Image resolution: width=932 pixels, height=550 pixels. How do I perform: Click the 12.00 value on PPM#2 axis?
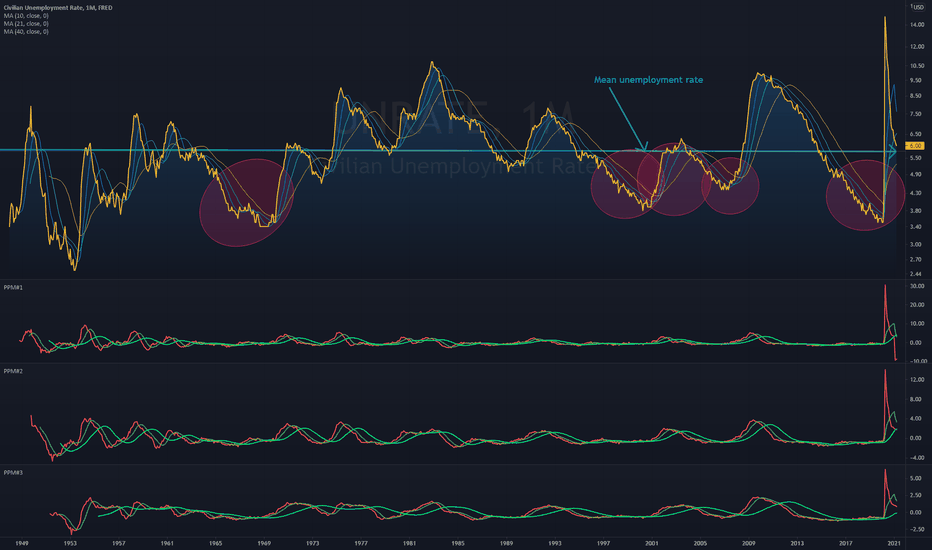click(x=917, y=379)
